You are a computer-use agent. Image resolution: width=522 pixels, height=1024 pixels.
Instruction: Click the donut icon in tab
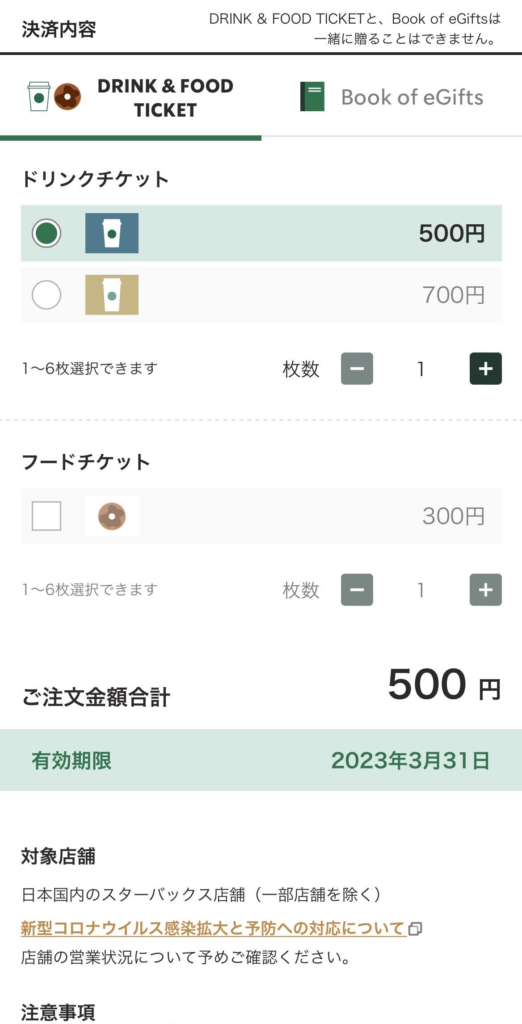coord(67,97)
